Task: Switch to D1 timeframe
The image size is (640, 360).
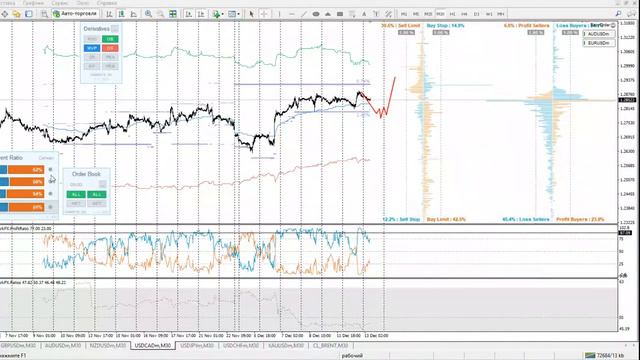Action: (476, 14)
